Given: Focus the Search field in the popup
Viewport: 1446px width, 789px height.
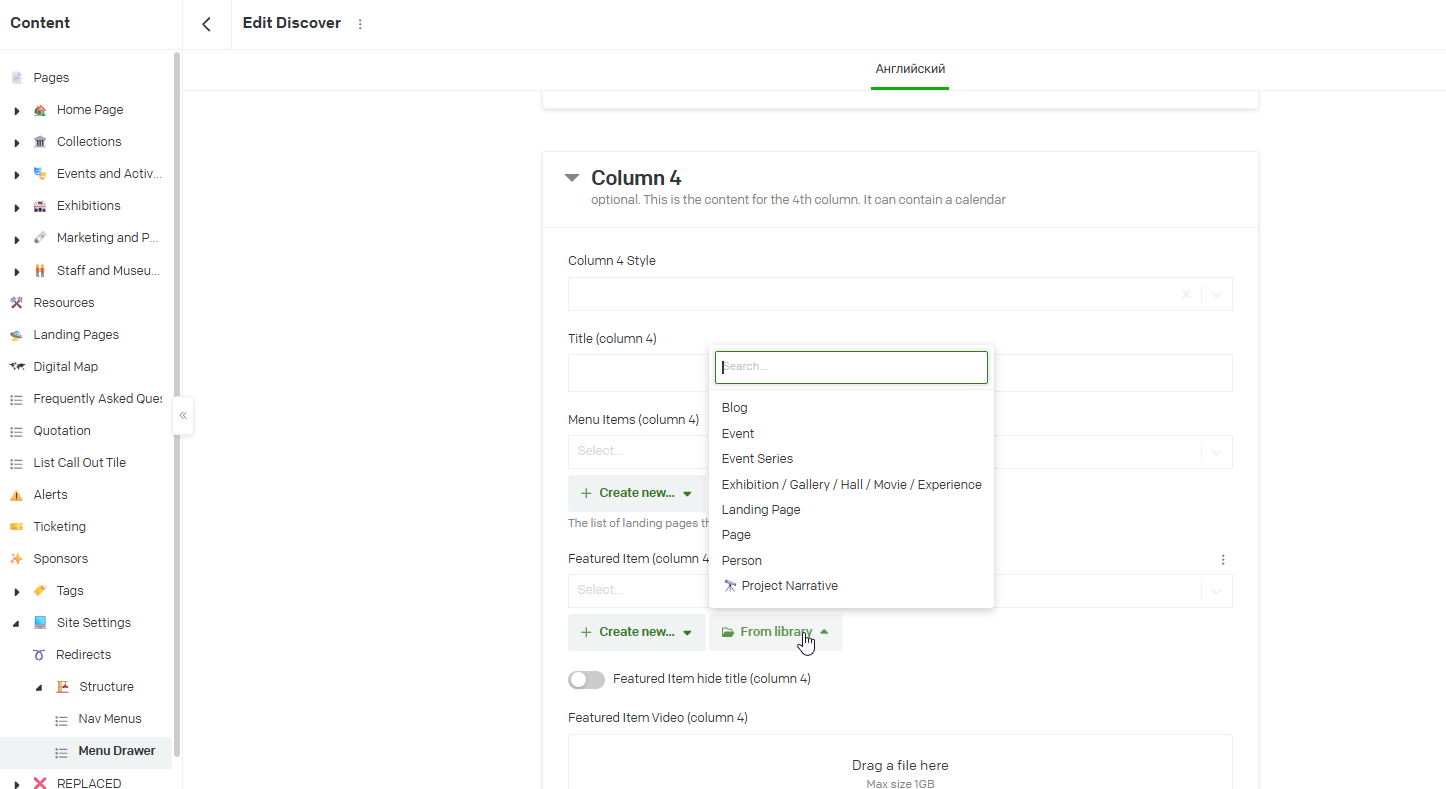Looking at the screenshot, I should pos(851,367).
